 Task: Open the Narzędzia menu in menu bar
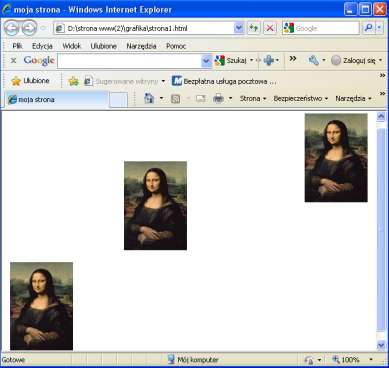(141, 46)
